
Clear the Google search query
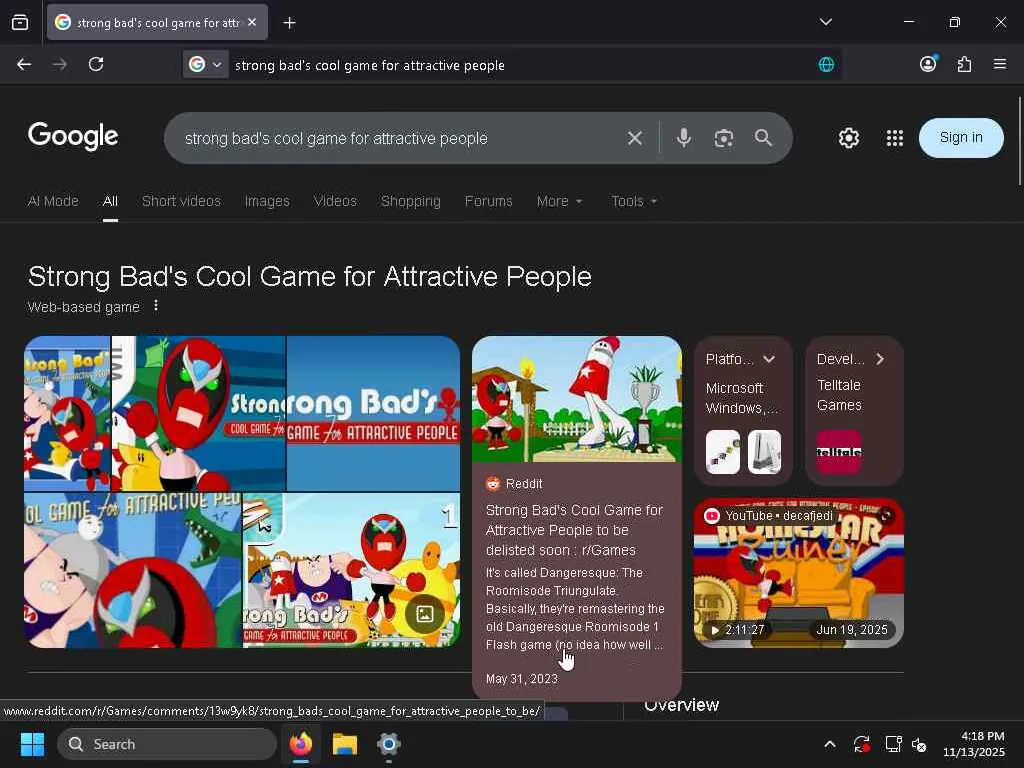pos(635,138)
